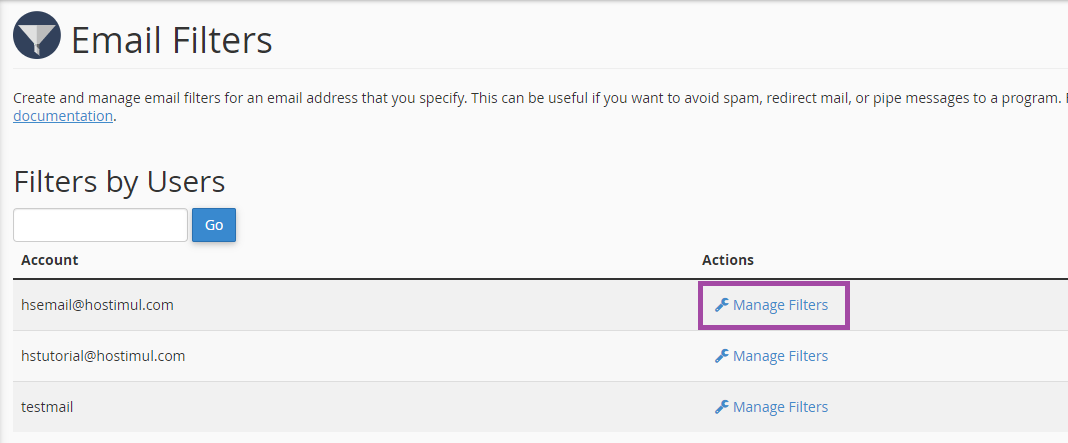Click empty space in the testmail row
The width and height of the screenshot is (1068, 443).
point(400,407)
